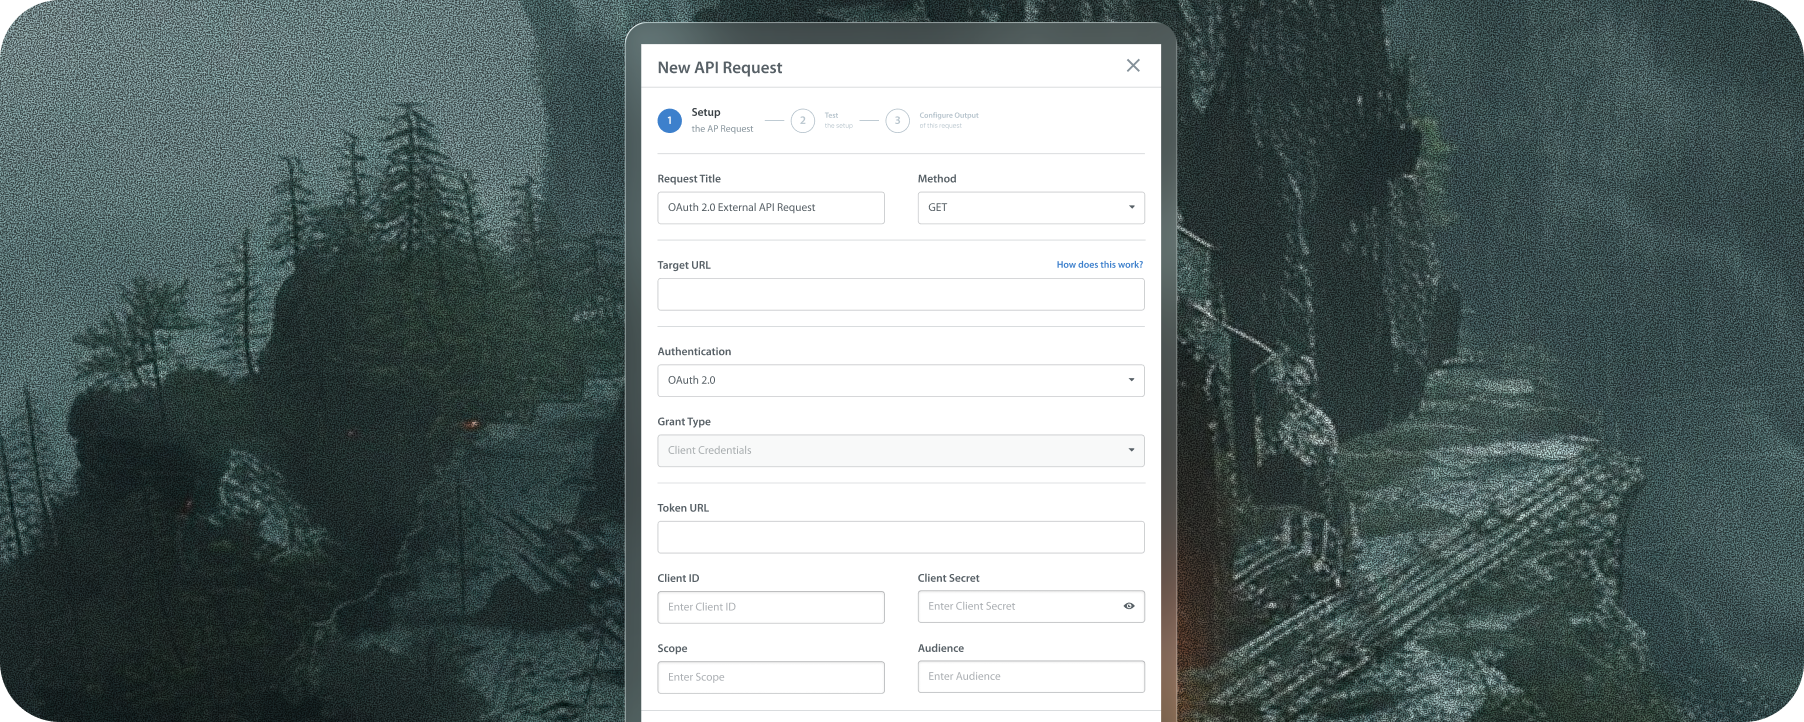Click the 'How does this work?' link

[x=1099, y=265]
